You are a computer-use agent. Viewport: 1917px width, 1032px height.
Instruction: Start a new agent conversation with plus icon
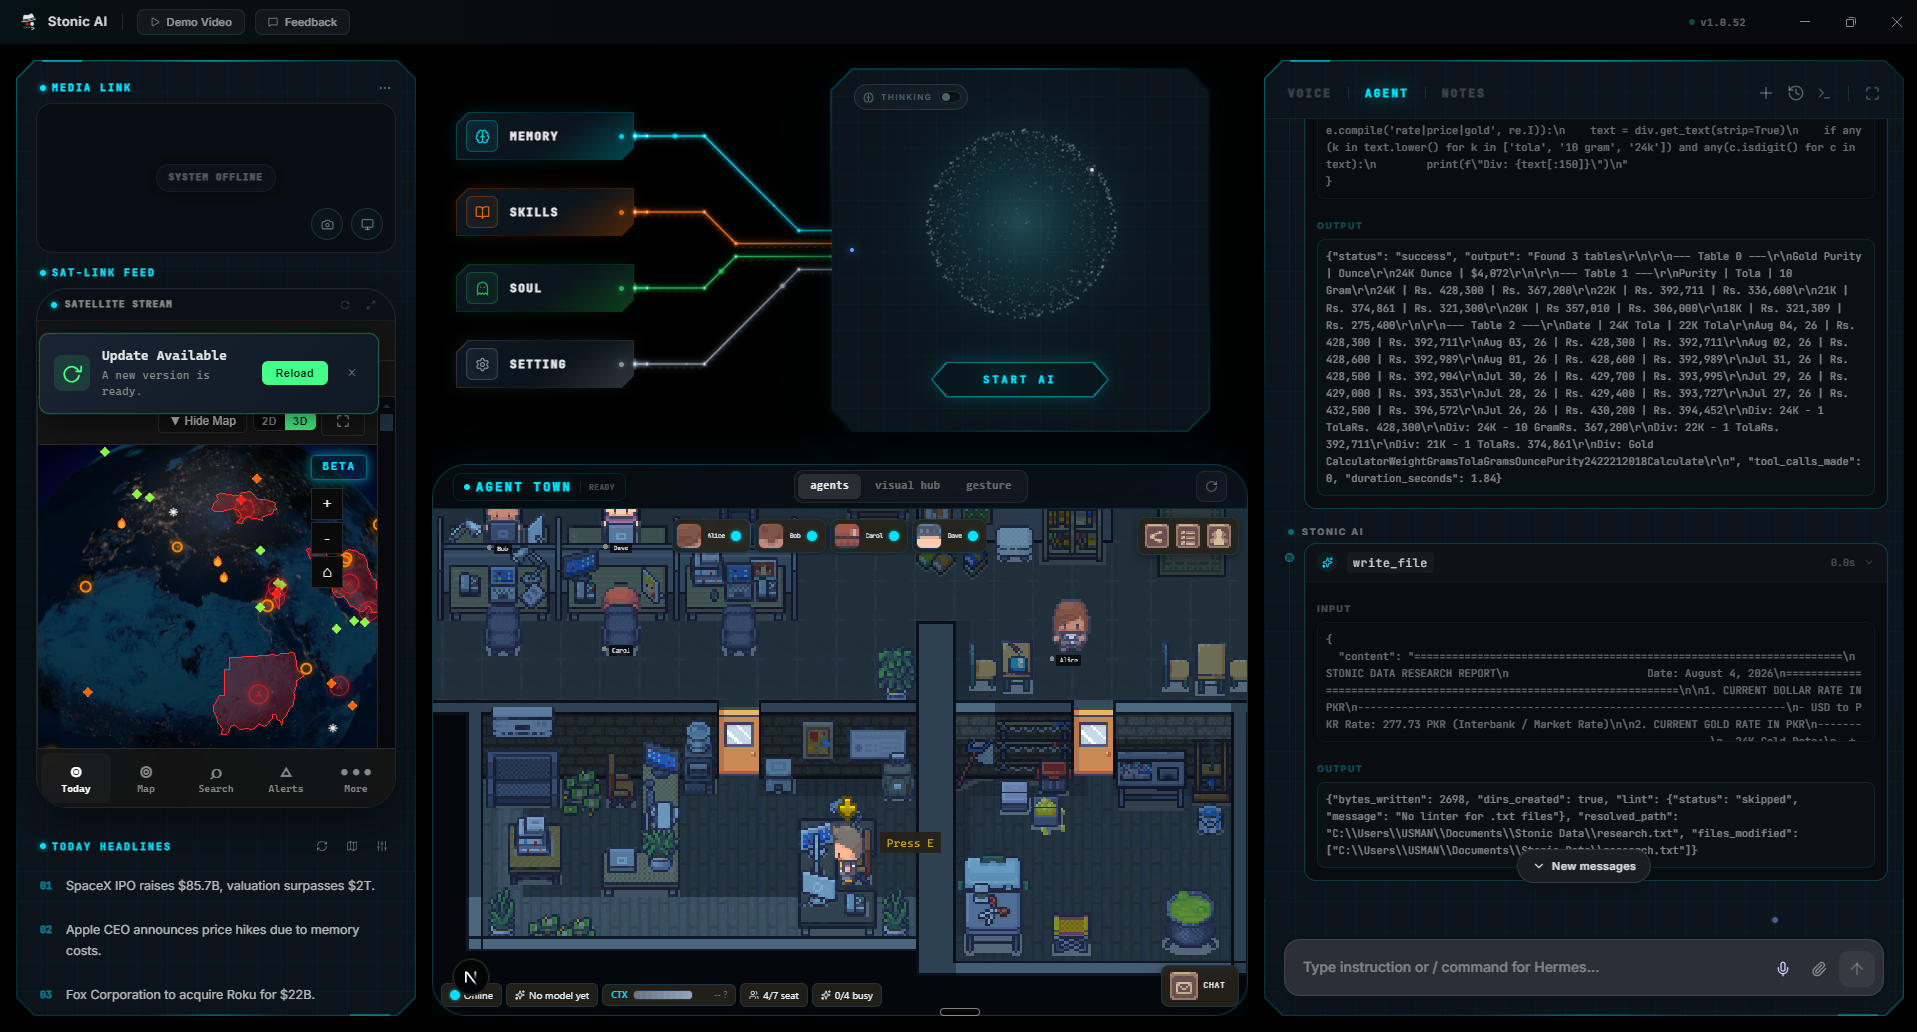click(x=1766, y=93)
